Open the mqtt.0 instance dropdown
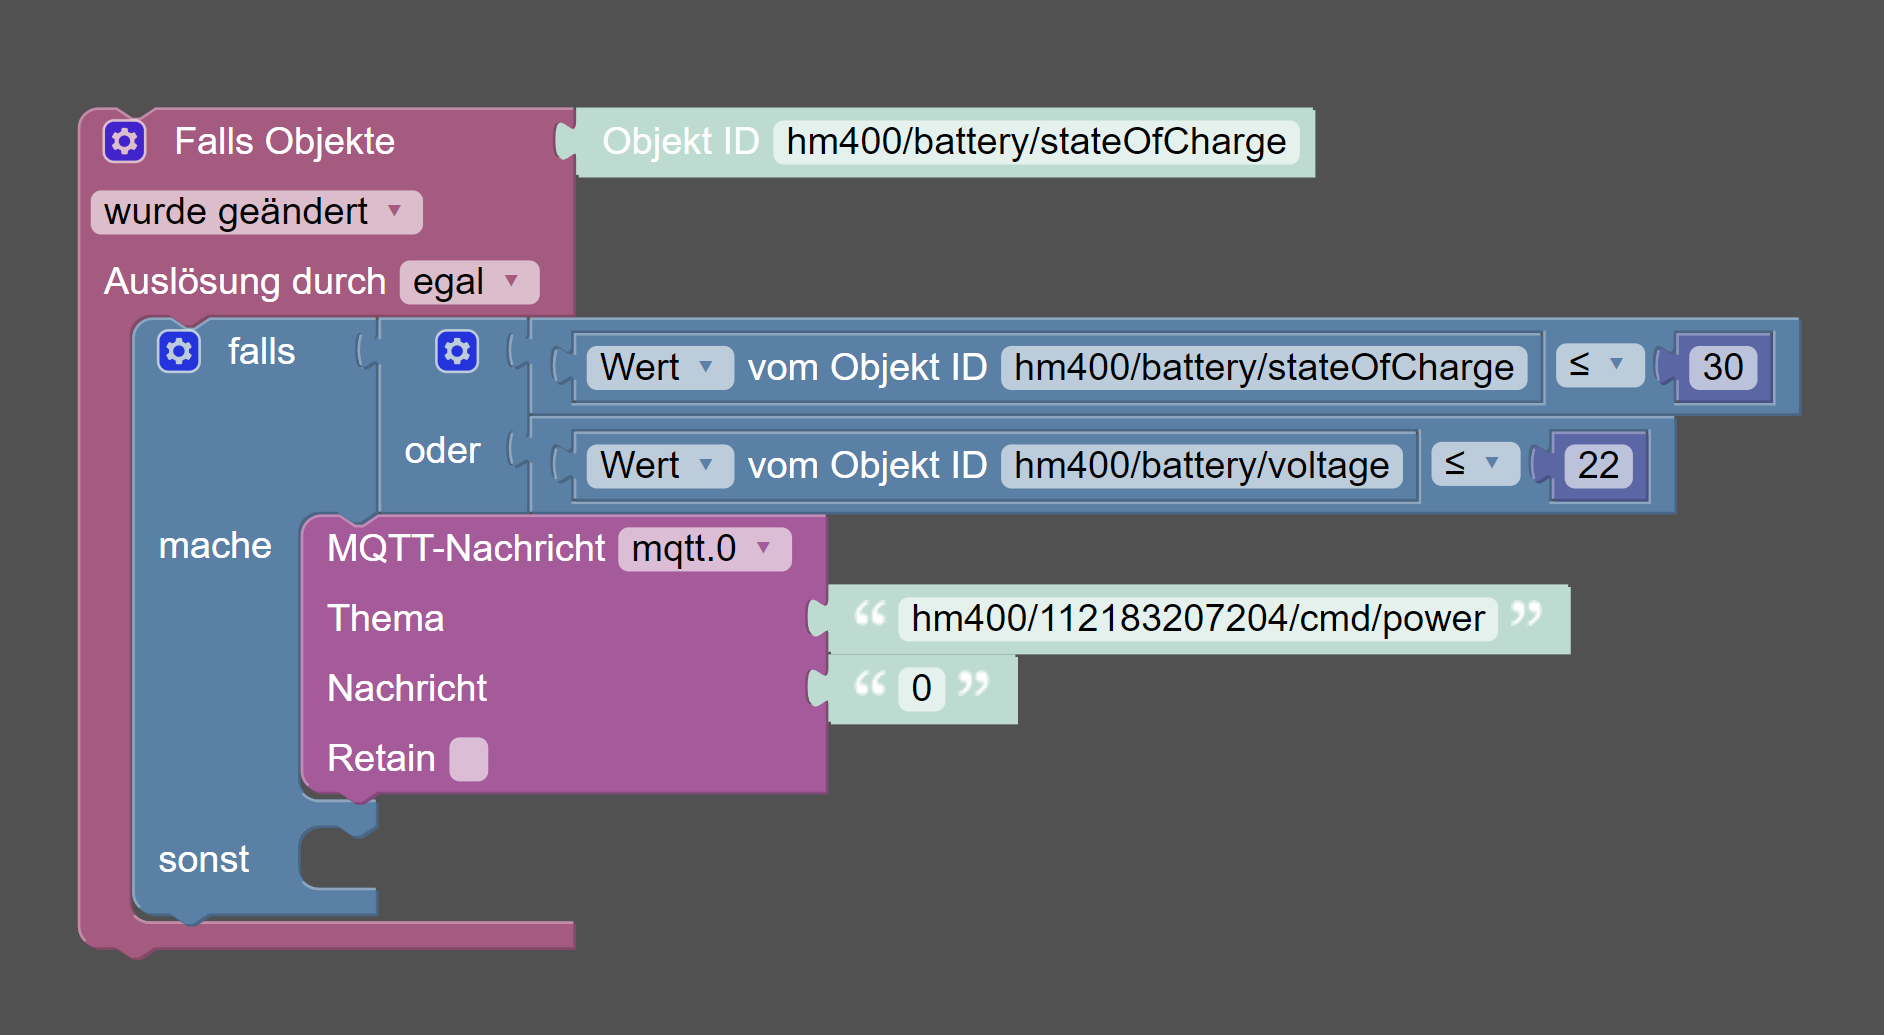The height and width of the screenshot is (1035, 1884). [x=705, y=549]
